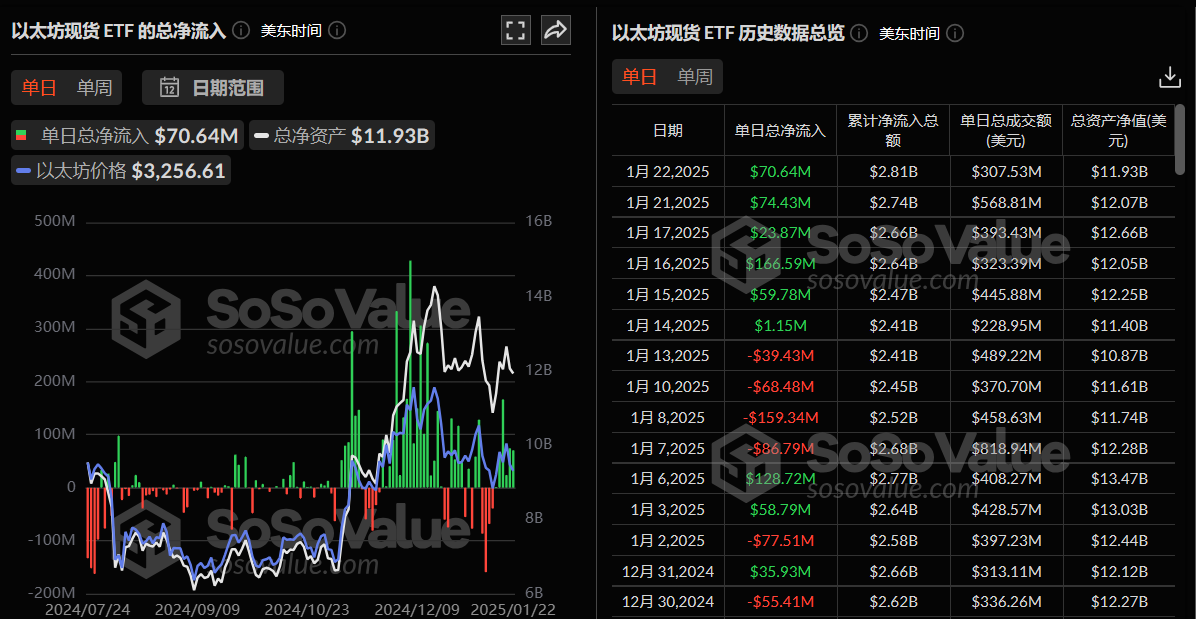The height and width of the screenshot is (619, 1196).
Task: Click the 12月 31,2024 date cell
Action: pos(668,571)
